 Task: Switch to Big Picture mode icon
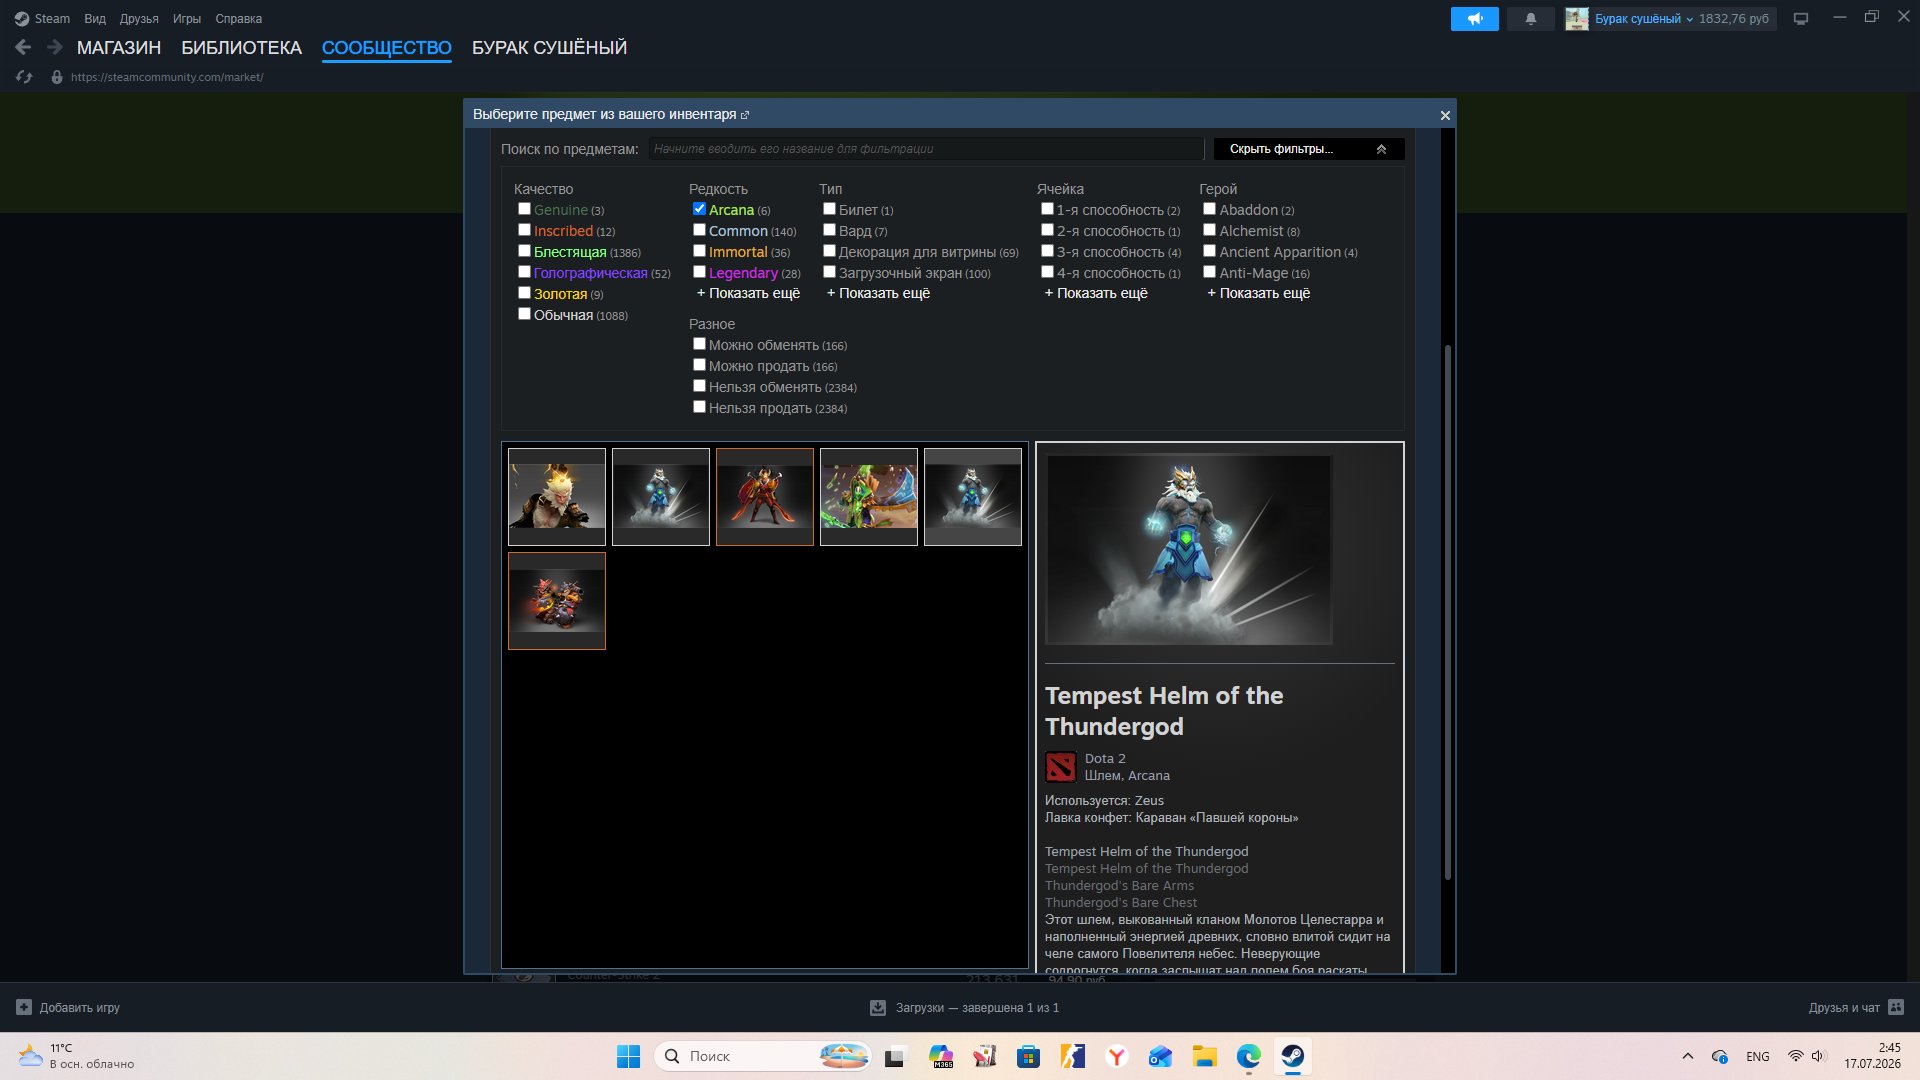(x=1801, y=19)
